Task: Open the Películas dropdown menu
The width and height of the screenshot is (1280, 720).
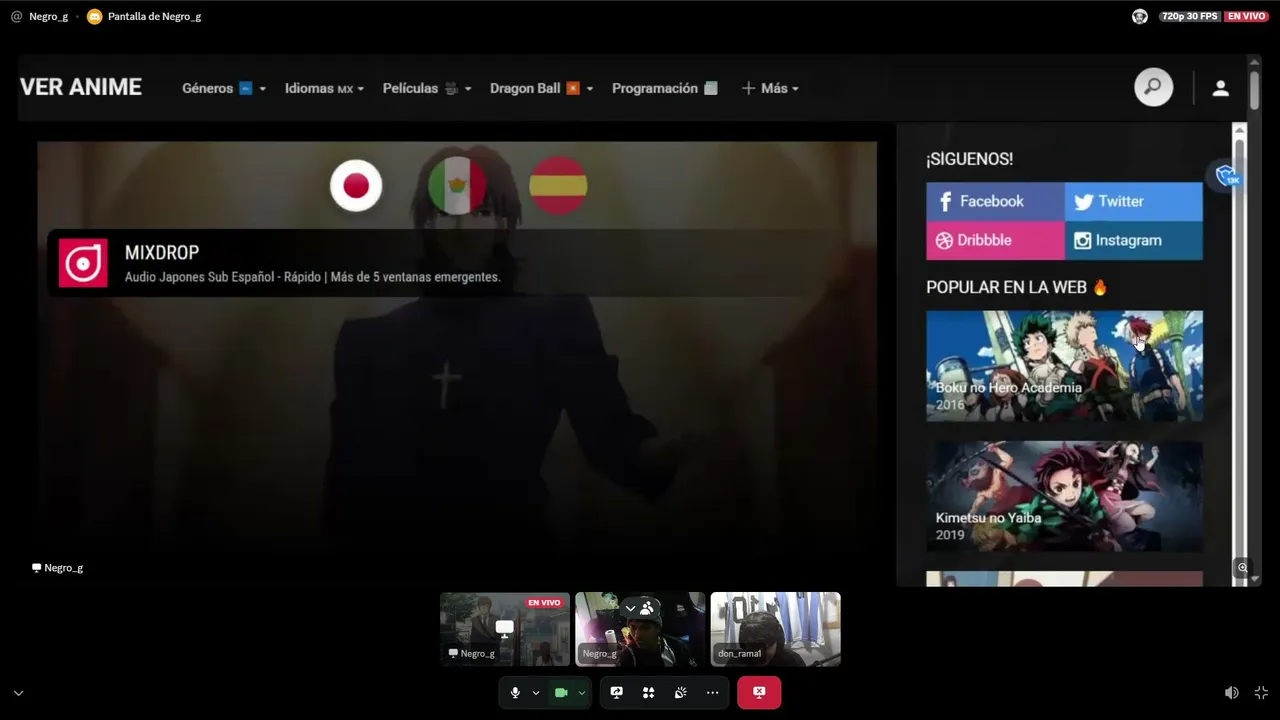Action: click(x=427, y=88)
